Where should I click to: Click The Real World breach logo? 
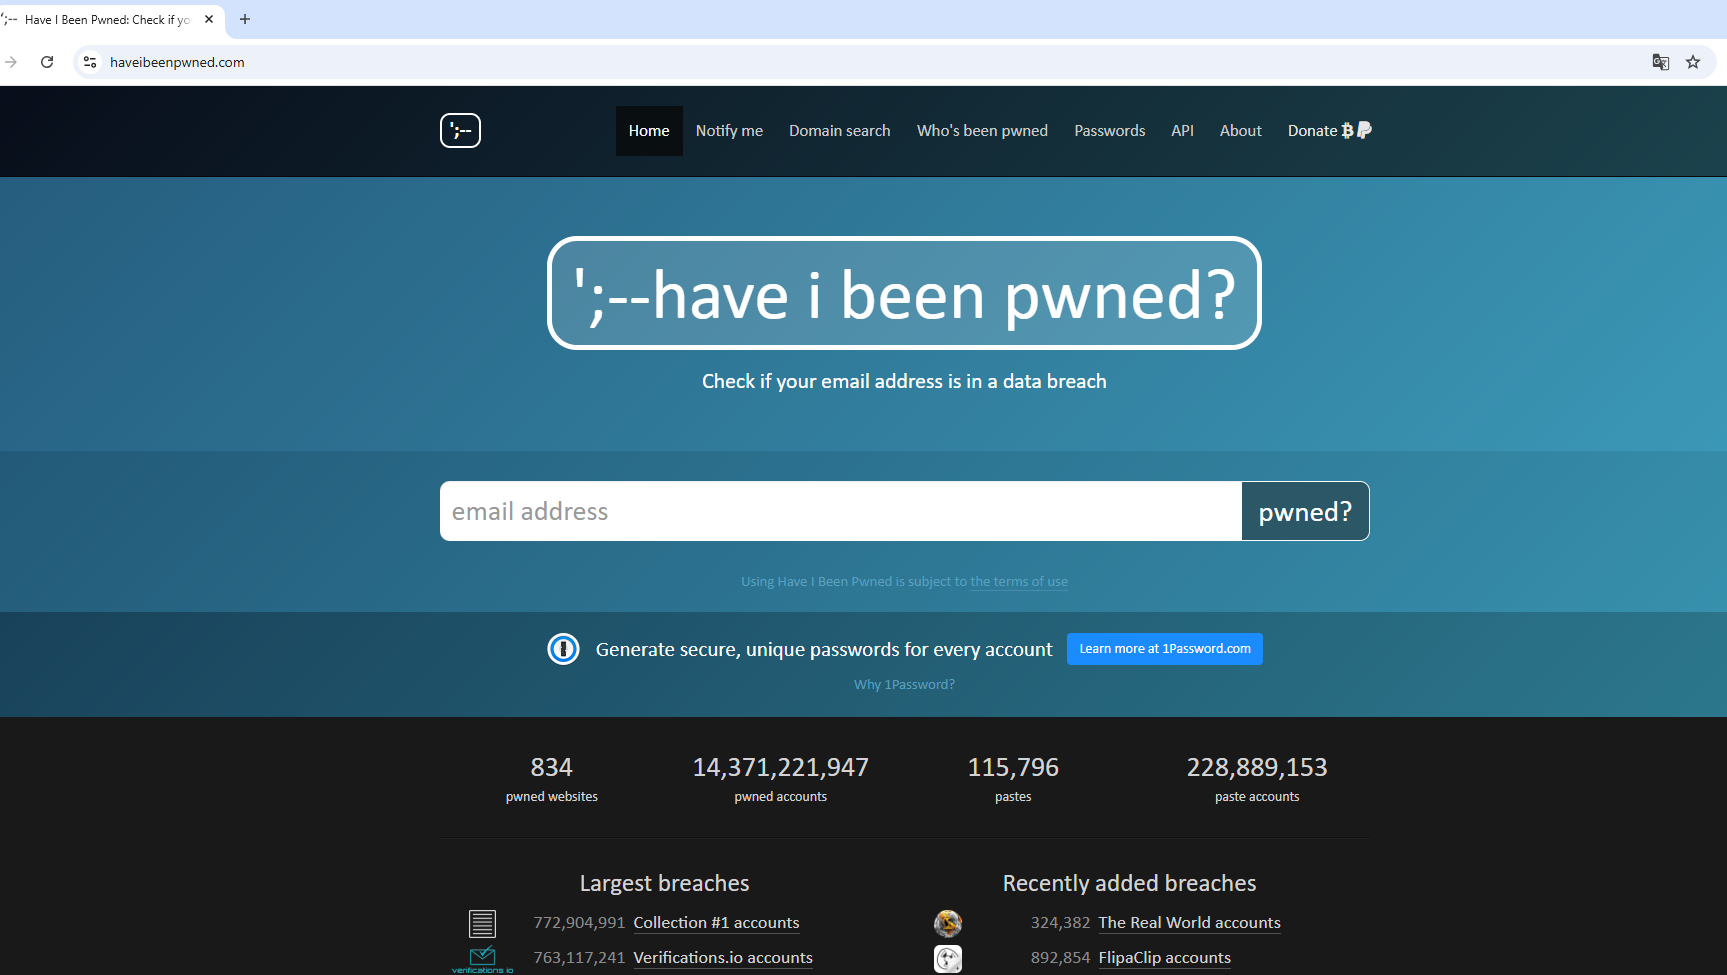click(947, 923)
